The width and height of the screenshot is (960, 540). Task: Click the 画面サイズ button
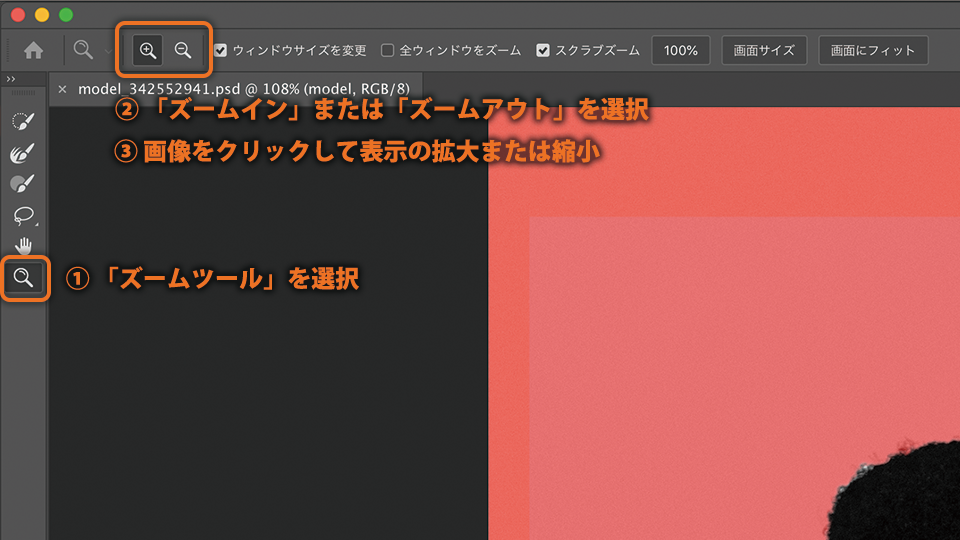click(764, 50)
